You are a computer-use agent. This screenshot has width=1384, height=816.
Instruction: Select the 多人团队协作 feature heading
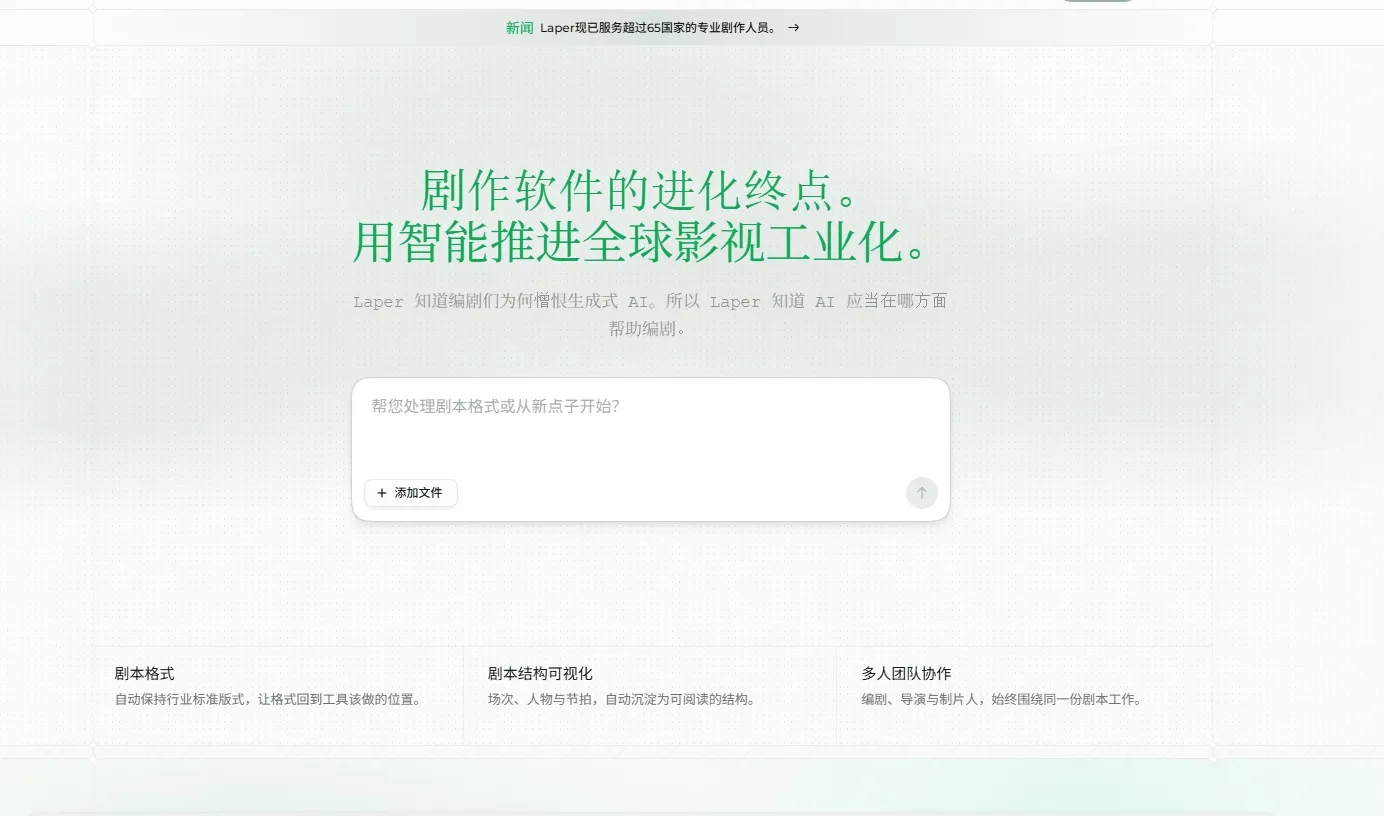[x=906, y=674]
